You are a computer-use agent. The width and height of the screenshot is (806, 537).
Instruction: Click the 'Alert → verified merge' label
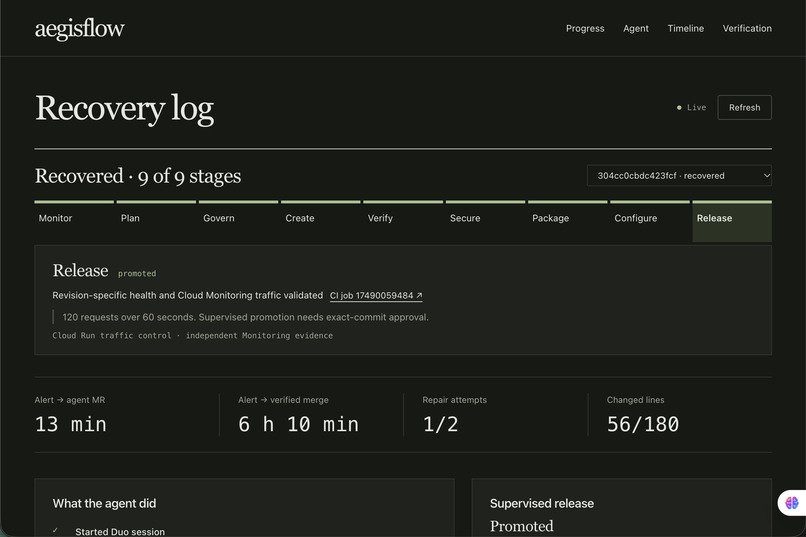tap(283, 400)
